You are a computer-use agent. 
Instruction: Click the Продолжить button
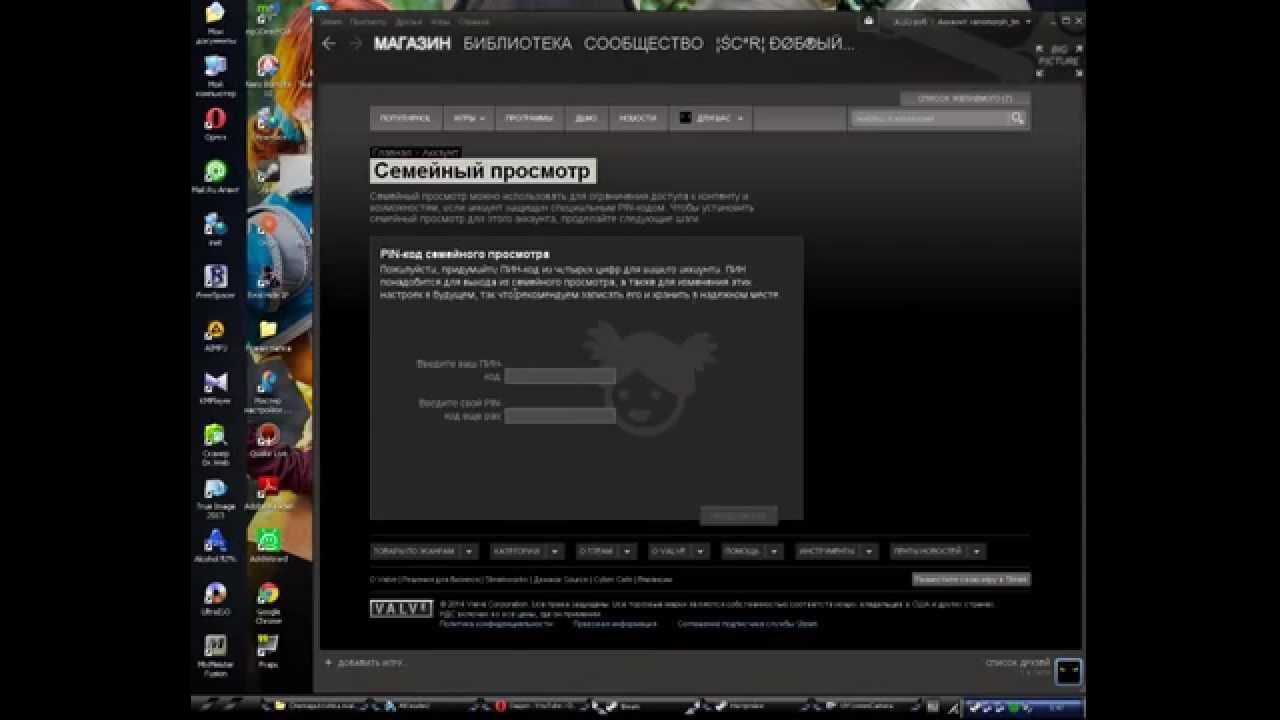point(739,515)
